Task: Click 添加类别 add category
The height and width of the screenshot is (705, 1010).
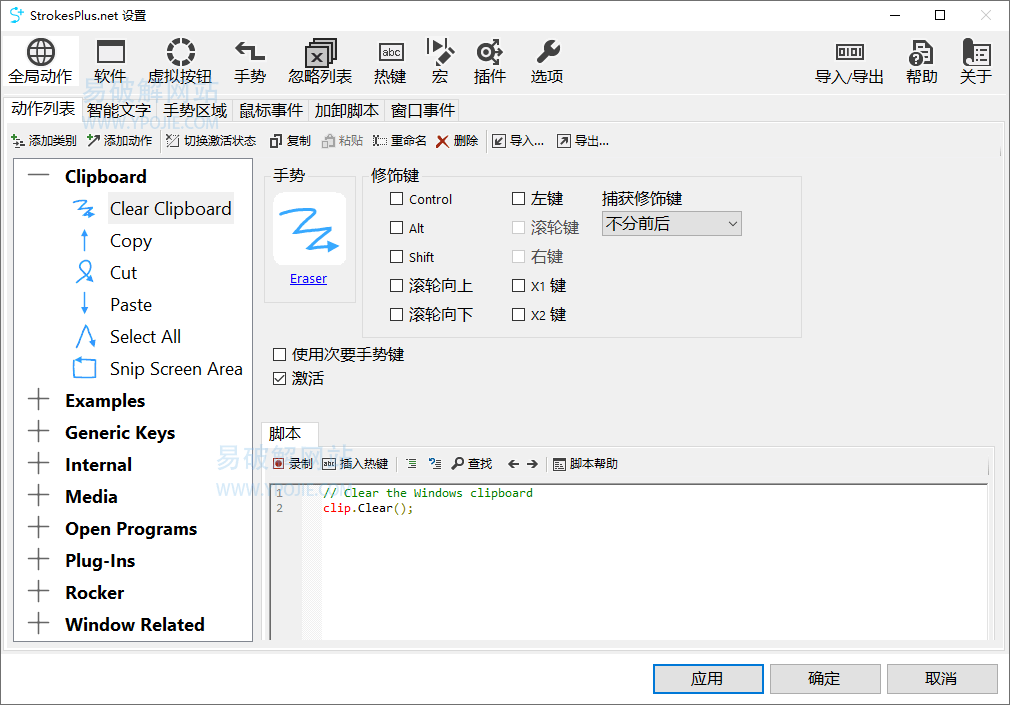Action: pos(44,140)
